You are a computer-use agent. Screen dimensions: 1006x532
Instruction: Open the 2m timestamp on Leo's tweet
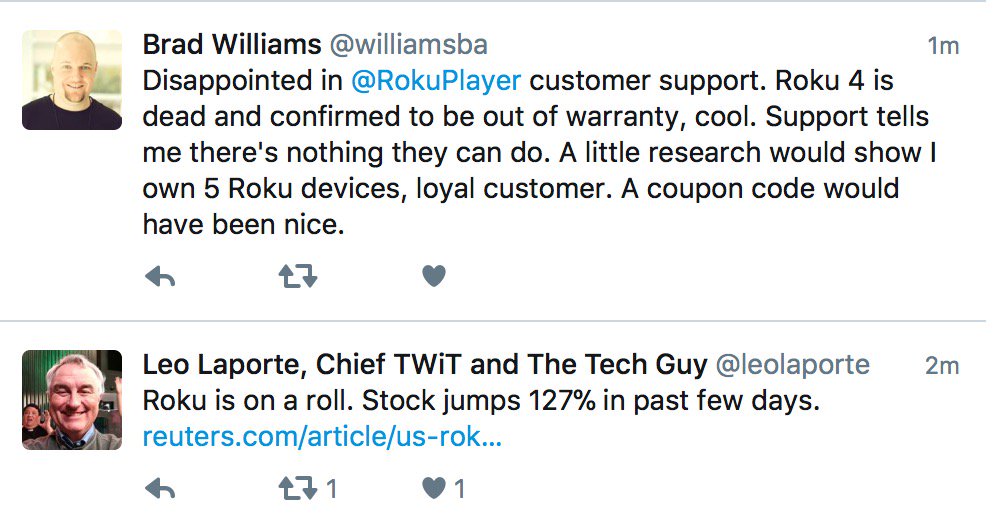coord(942,365)
